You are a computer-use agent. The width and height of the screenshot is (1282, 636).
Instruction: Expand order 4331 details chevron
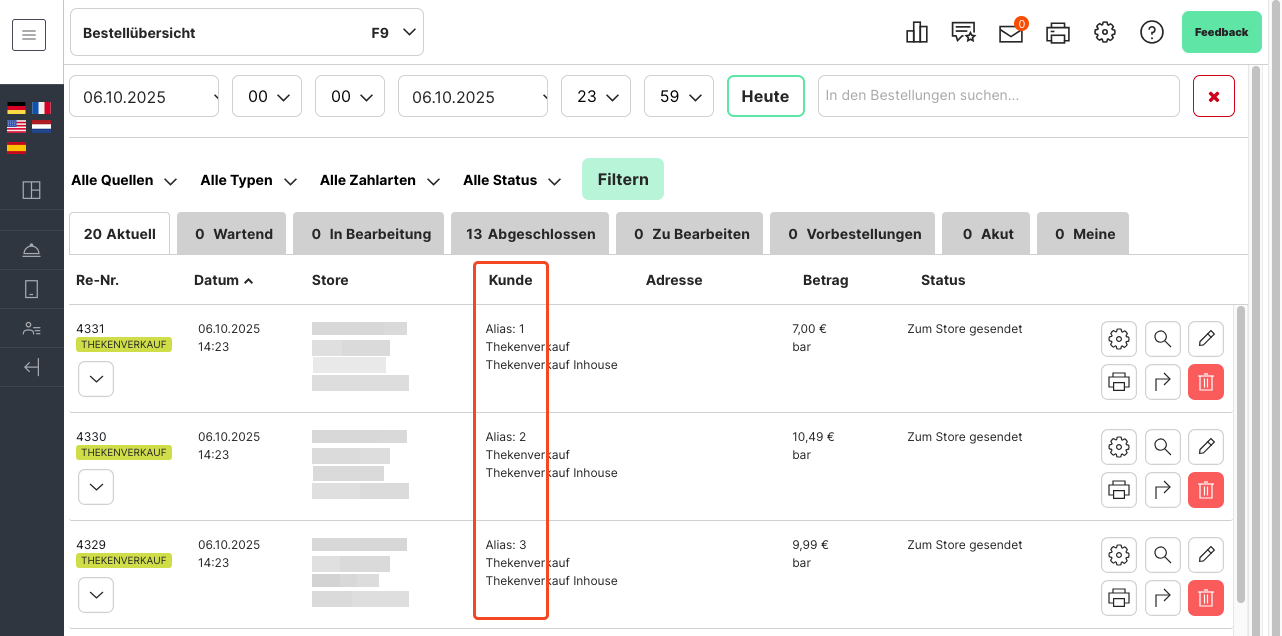(95, 379)
